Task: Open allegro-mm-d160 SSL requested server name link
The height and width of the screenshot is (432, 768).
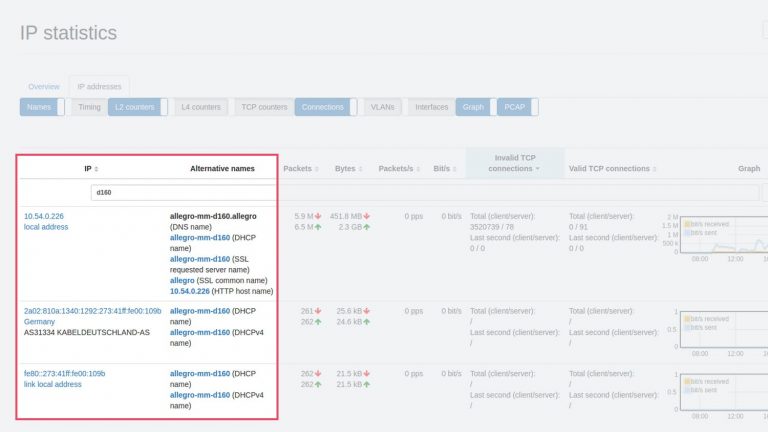Action: coord(200,259)
